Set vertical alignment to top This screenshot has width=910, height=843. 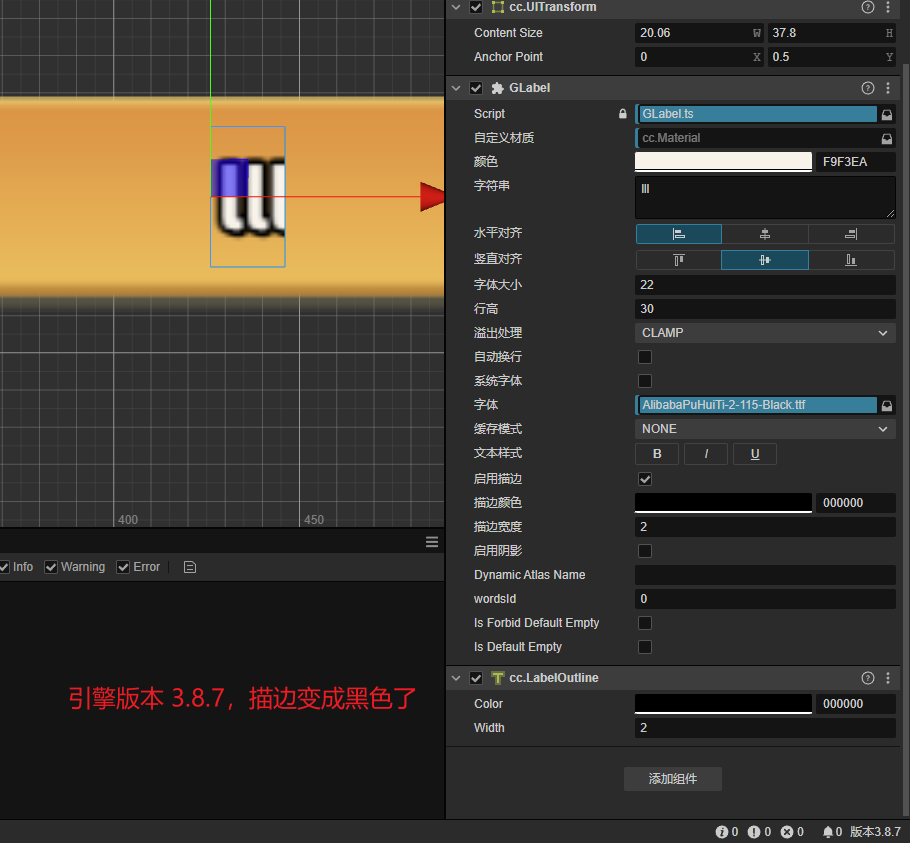point(678,259)
